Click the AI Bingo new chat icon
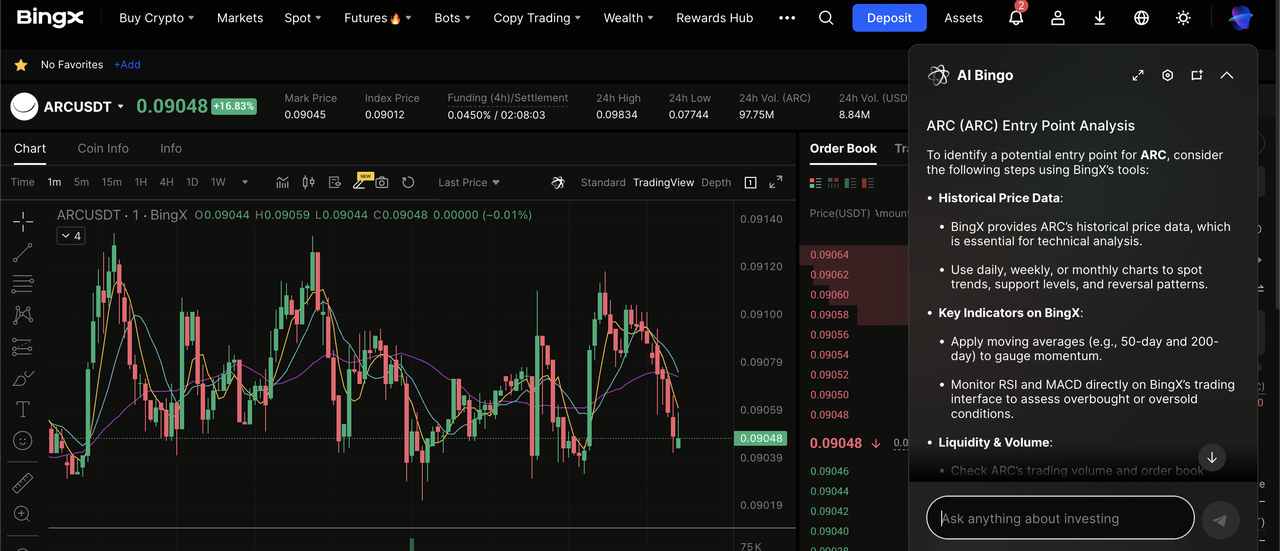The width and height of the screenshot is (1280, 551). [1197, 75]
